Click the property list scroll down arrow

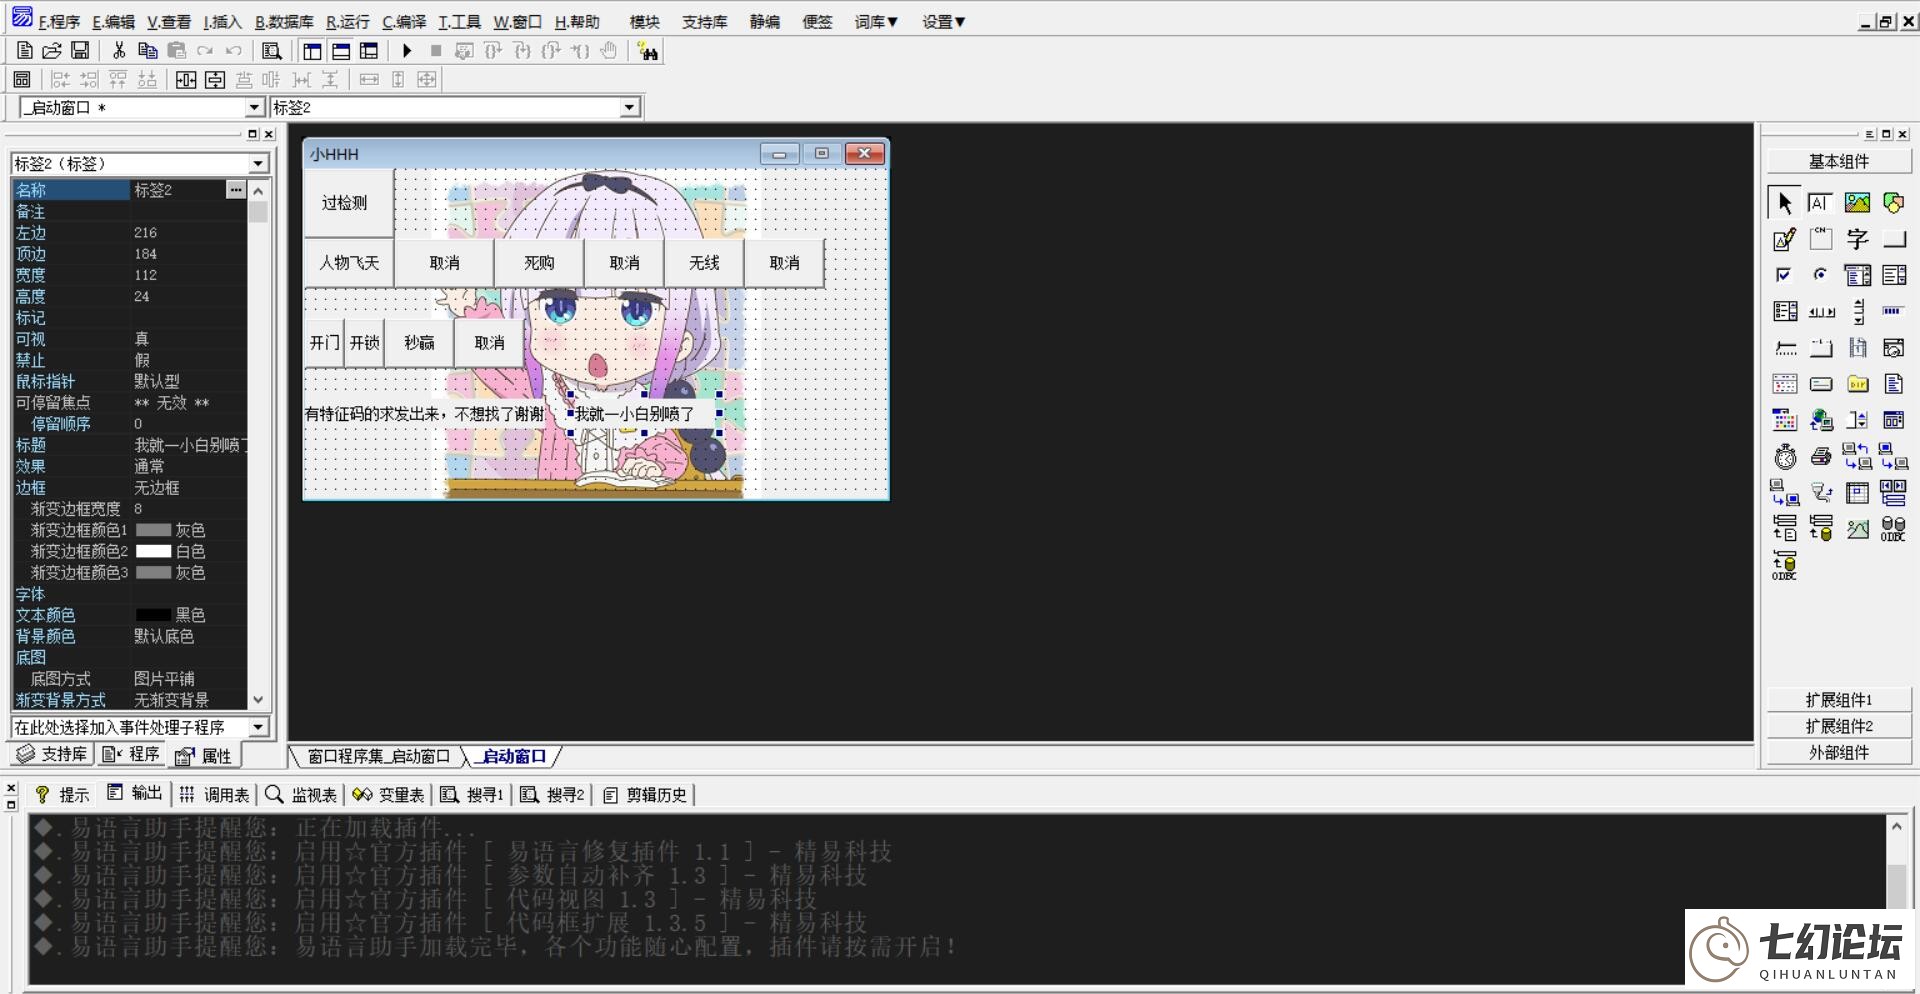coord(258,700)
